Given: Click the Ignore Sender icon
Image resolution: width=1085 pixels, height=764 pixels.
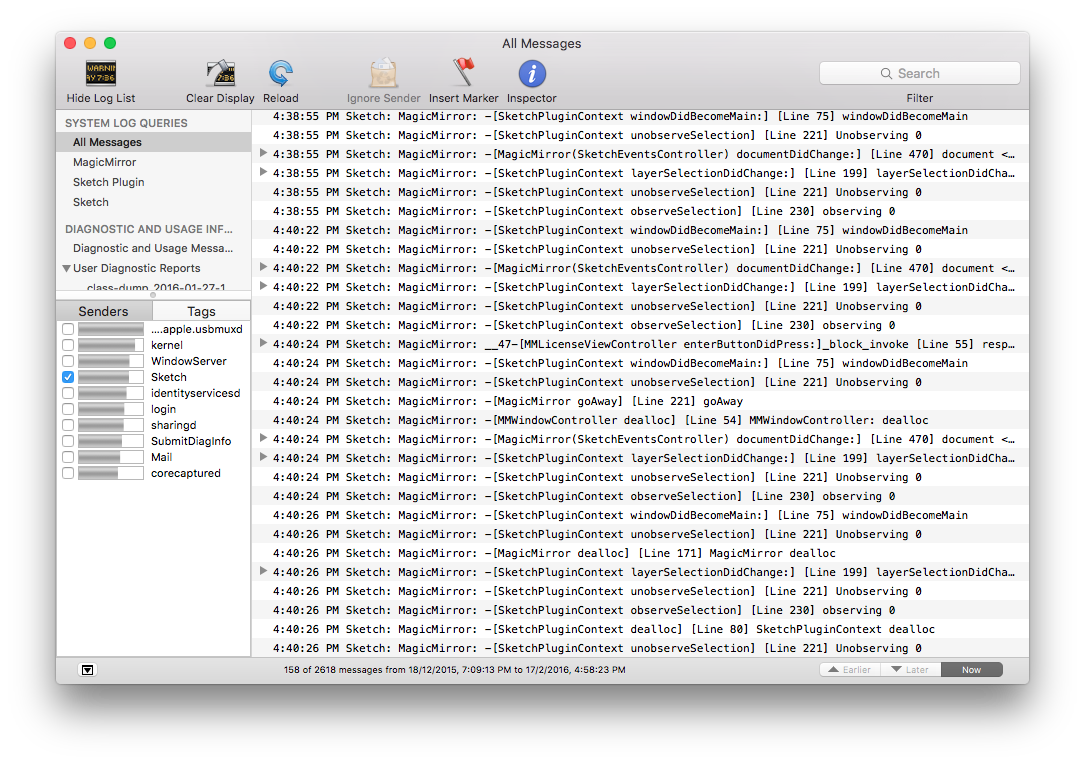Looking at the screenshot, I should click(383, 73).
